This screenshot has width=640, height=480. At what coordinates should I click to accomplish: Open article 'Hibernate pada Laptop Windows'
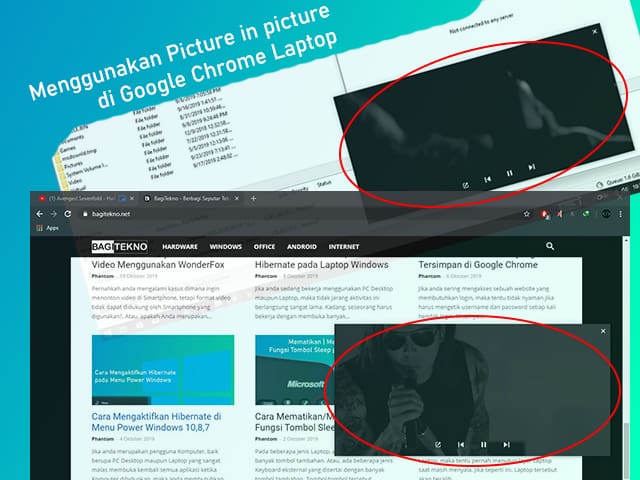[322, 264]
